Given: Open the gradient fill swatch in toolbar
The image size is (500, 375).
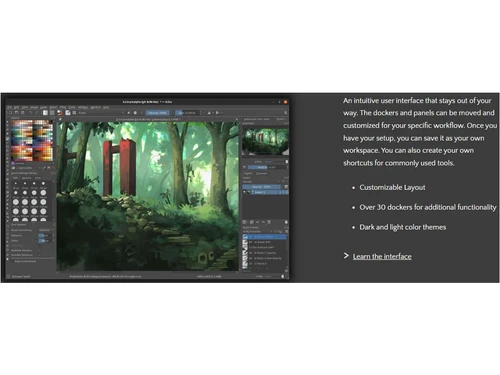Looking at the screenshot, I should click(x=45, y=113).
